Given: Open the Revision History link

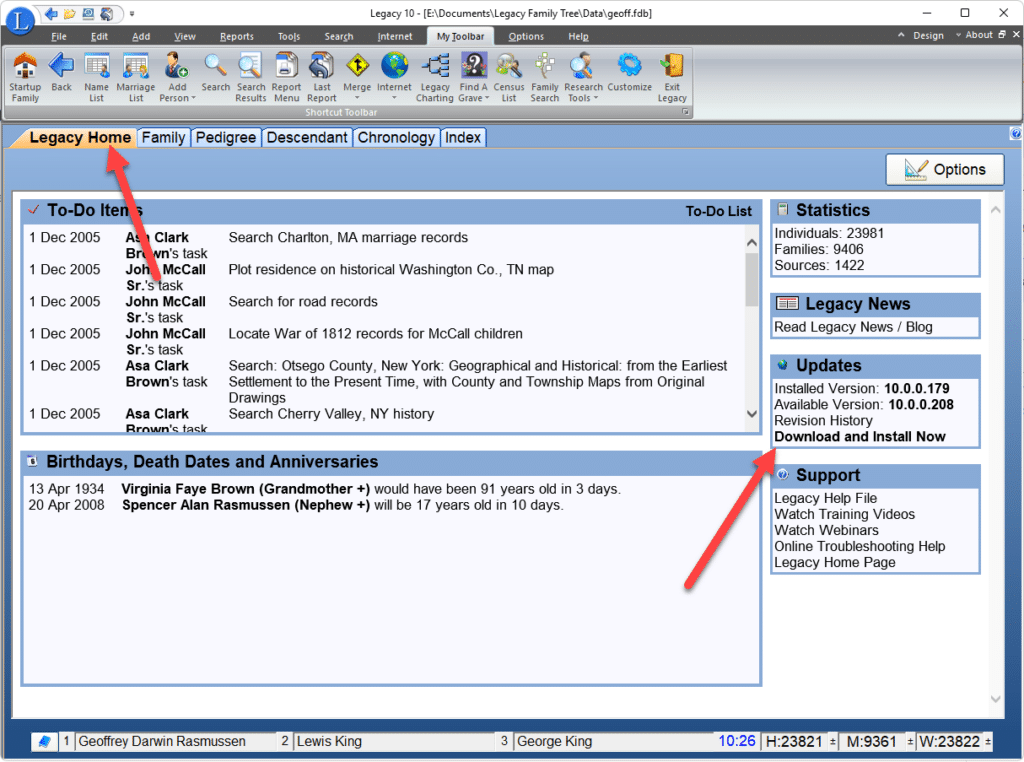Looking at the screenshot, I should 823,421.
